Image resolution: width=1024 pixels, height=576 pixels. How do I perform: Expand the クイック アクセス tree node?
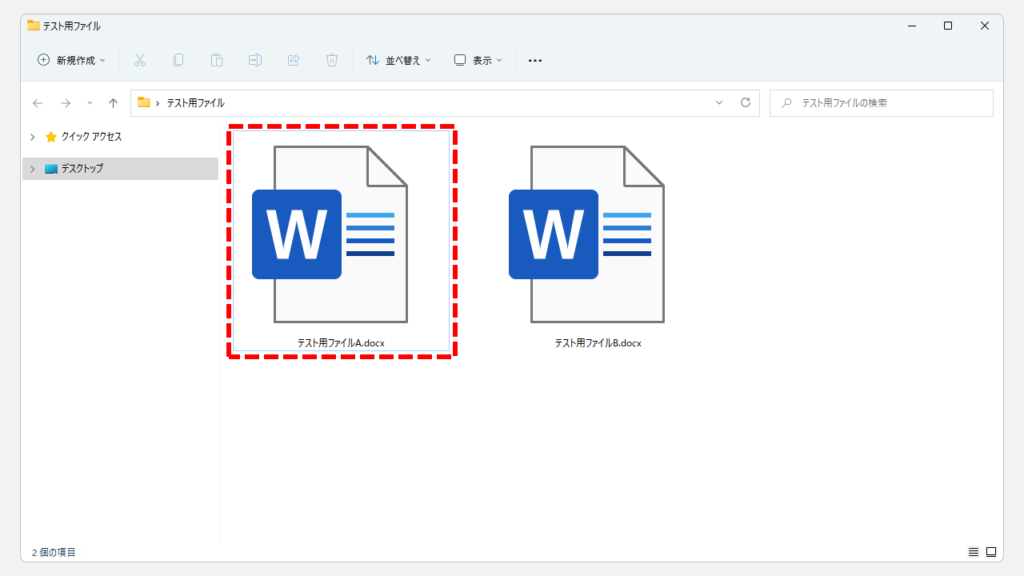point(32,137)
